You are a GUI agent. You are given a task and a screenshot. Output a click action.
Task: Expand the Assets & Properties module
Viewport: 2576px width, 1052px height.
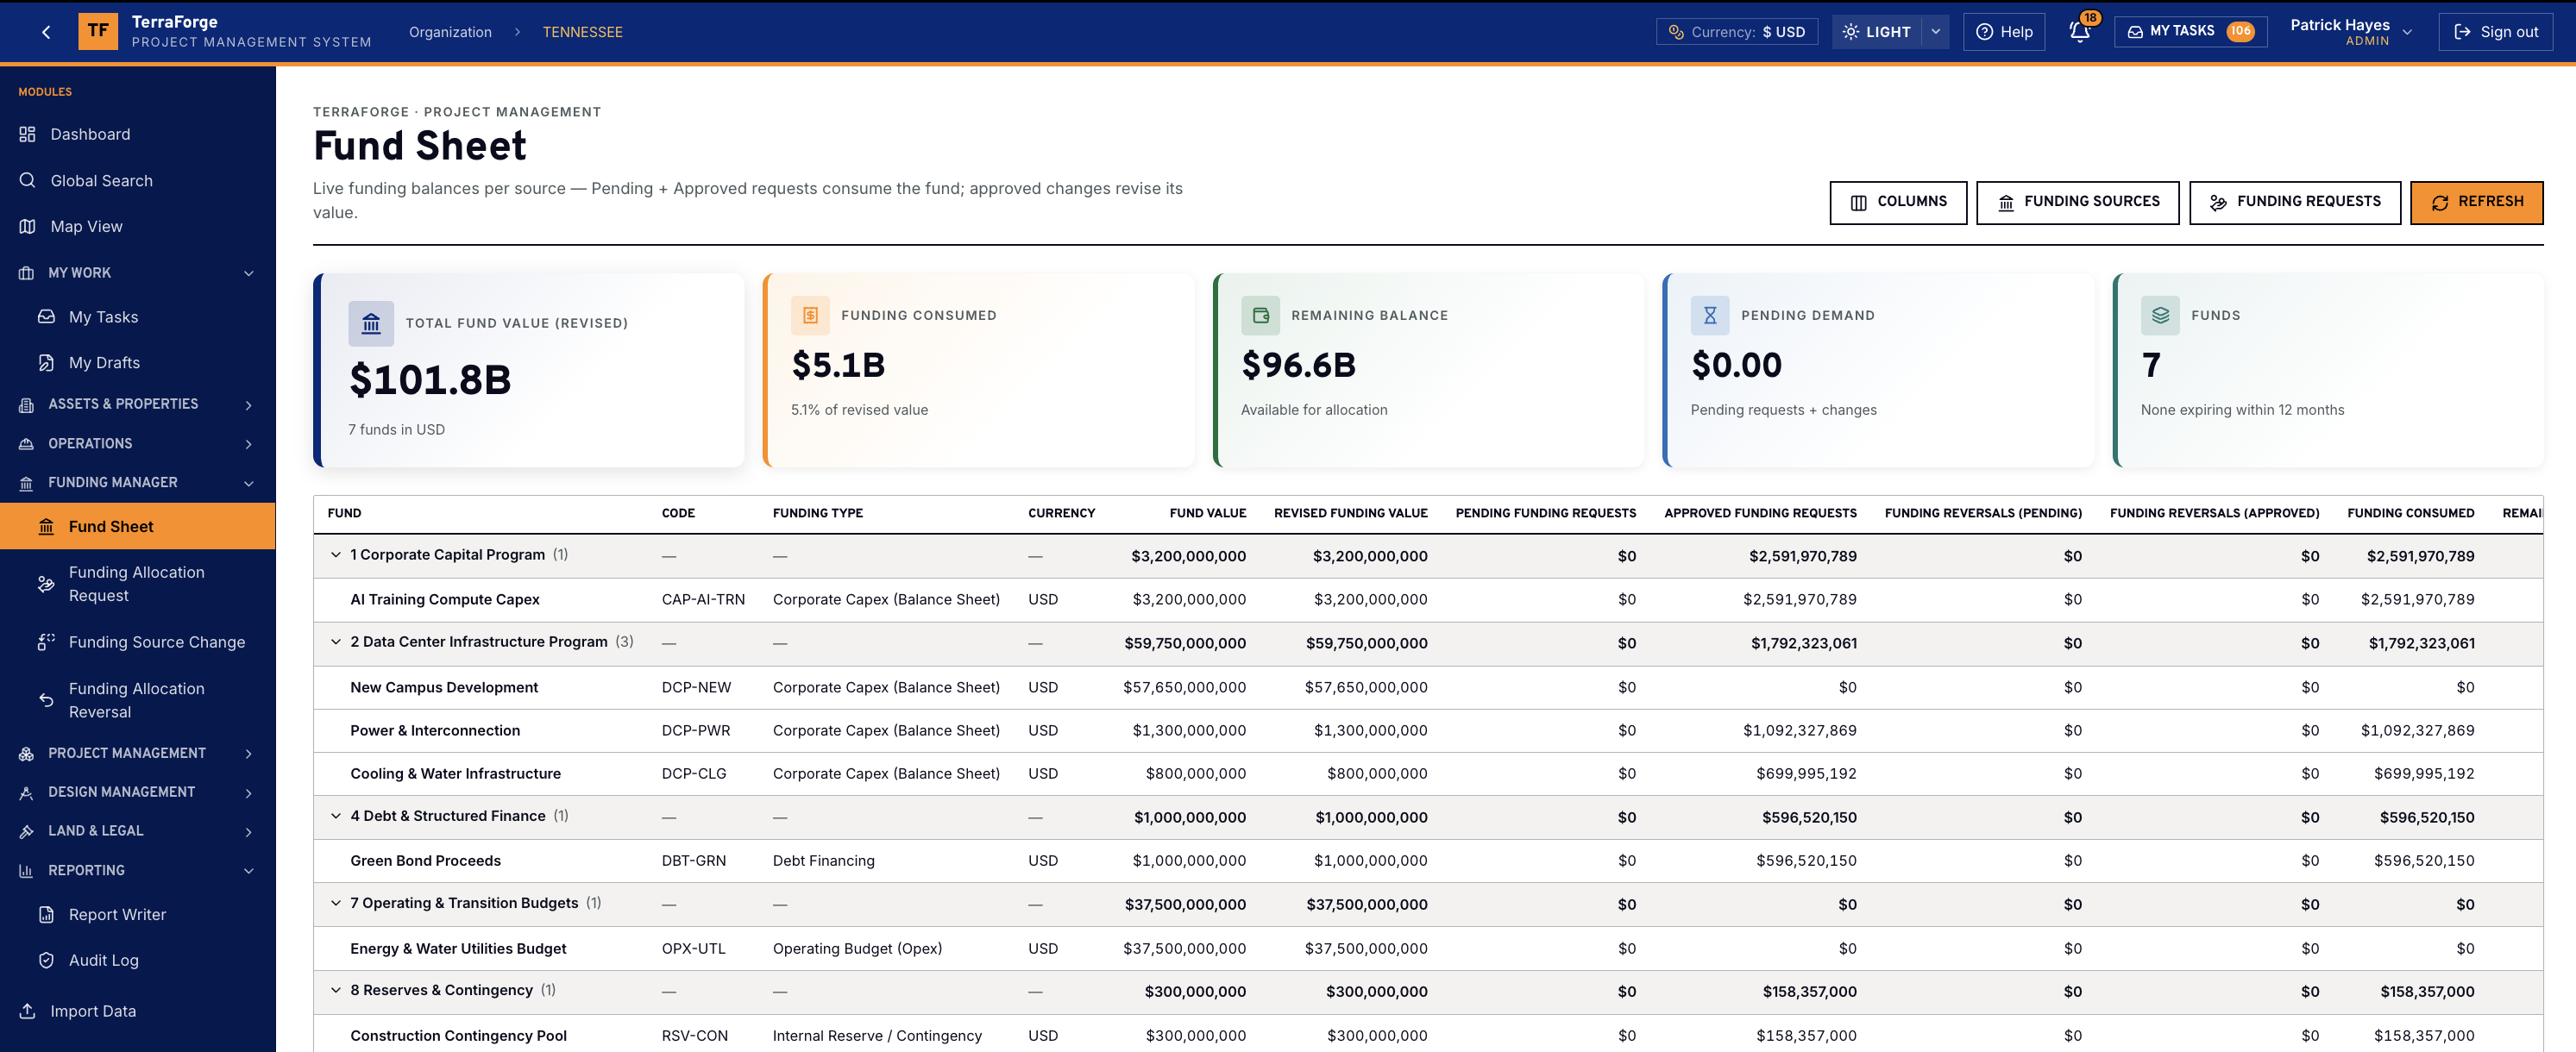[x=138, y=404]
